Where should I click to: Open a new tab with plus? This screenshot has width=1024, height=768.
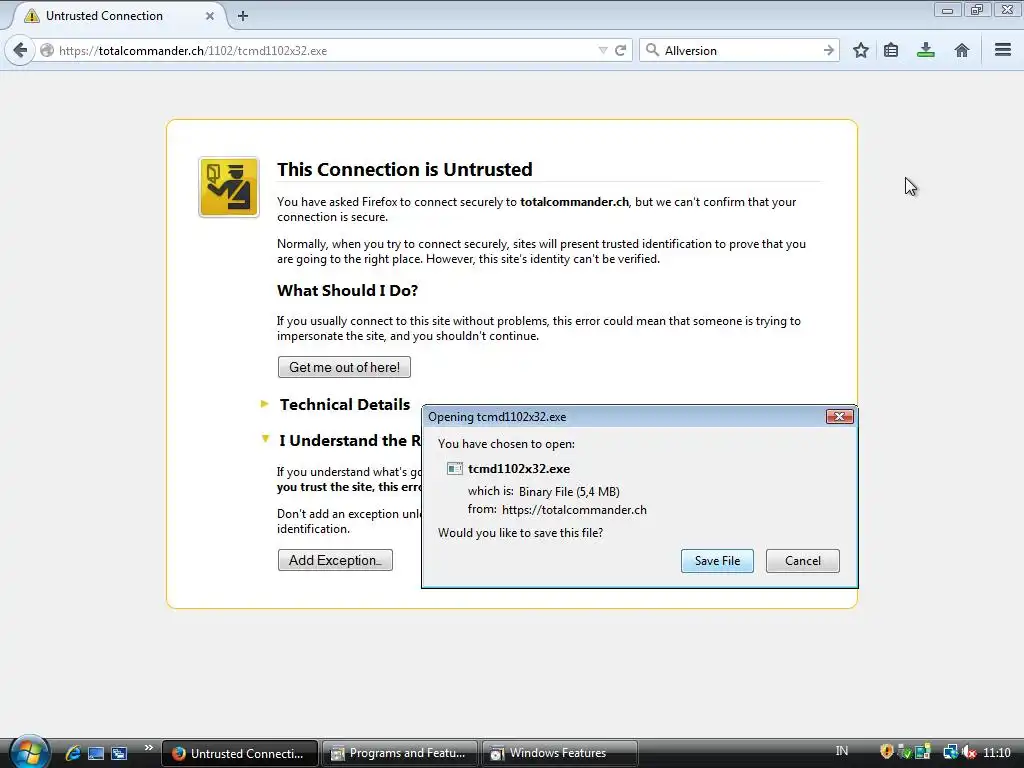point(243,16)
